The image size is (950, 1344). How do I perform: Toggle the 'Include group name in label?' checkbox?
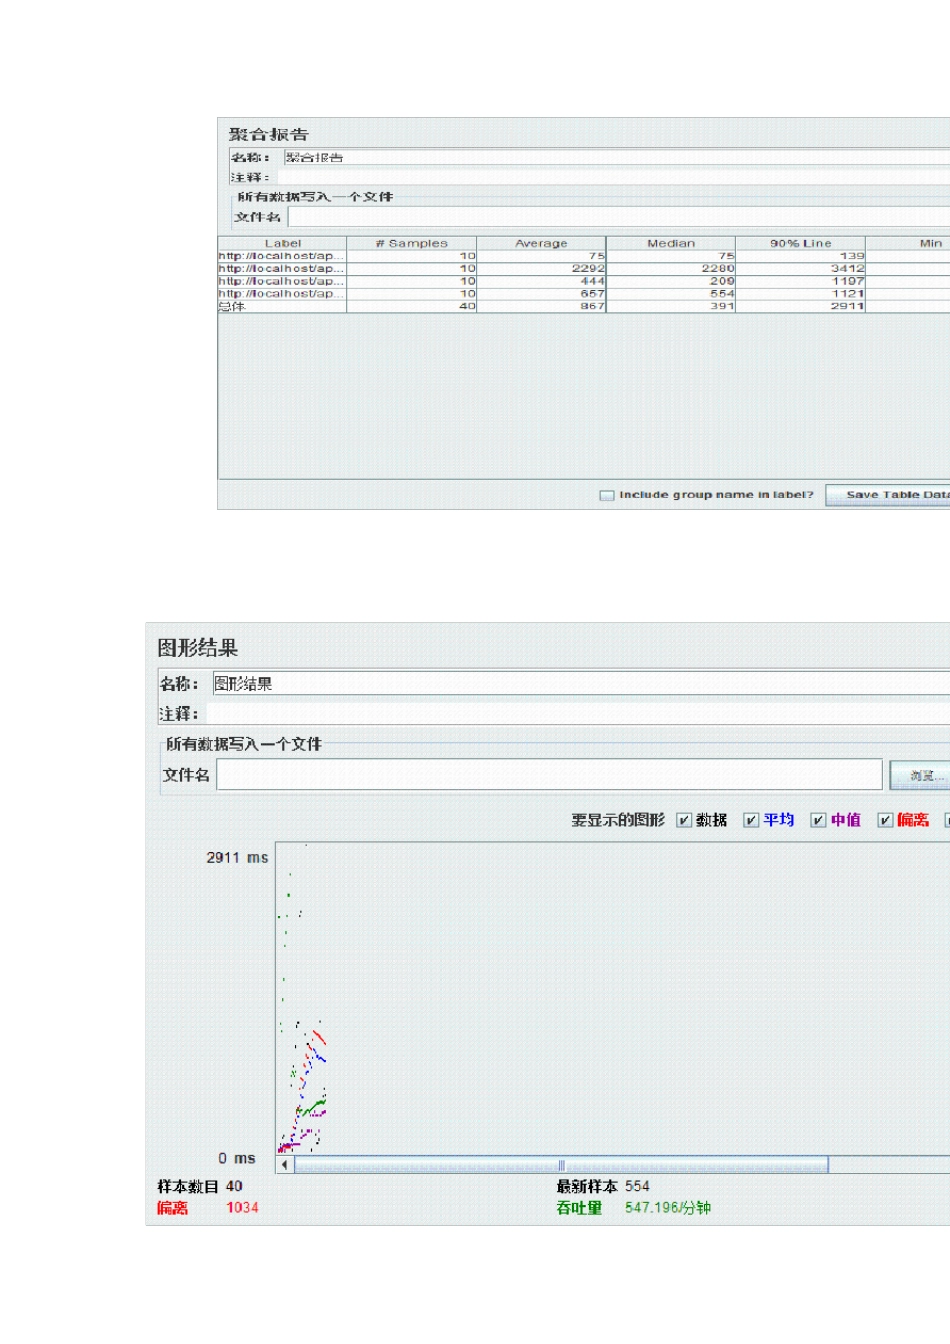pos(606,495)
